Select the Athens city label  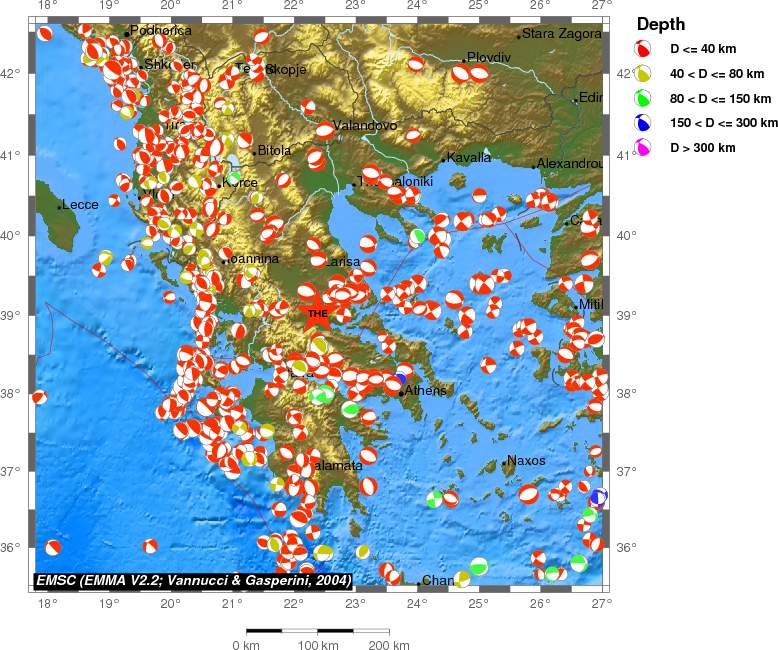coord(425,391)
